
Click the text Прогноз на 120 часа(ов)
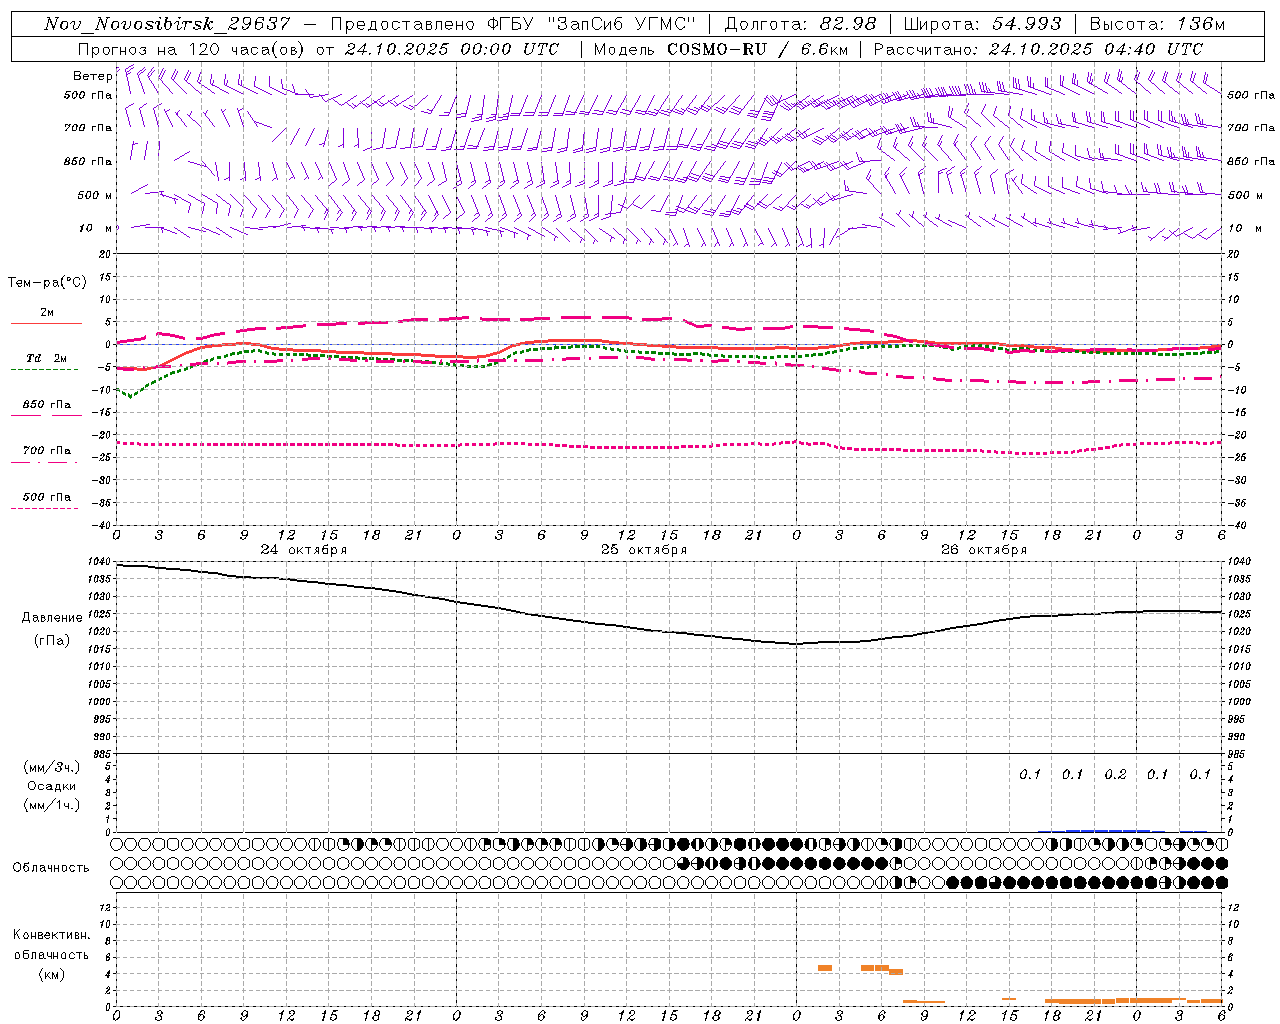(192, 49)
